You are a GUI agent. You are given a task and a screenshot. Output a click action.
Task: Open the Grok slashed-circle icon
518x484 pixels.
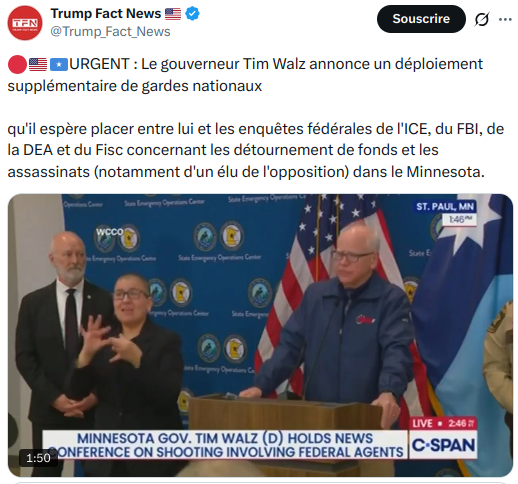pos(482,19)
